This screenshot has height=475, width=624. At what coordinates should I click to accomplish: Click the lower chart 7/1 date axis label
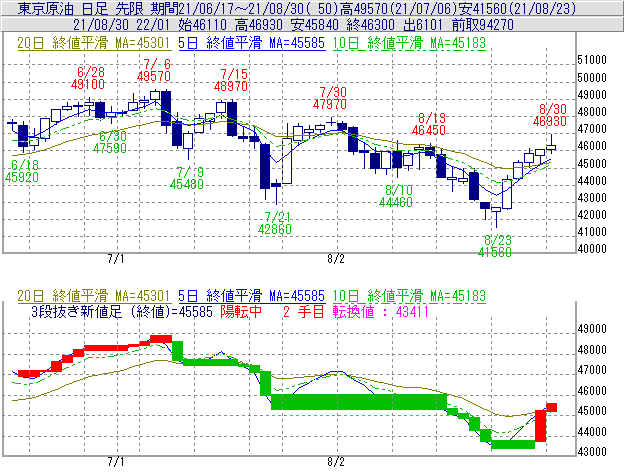click(116, 462)
